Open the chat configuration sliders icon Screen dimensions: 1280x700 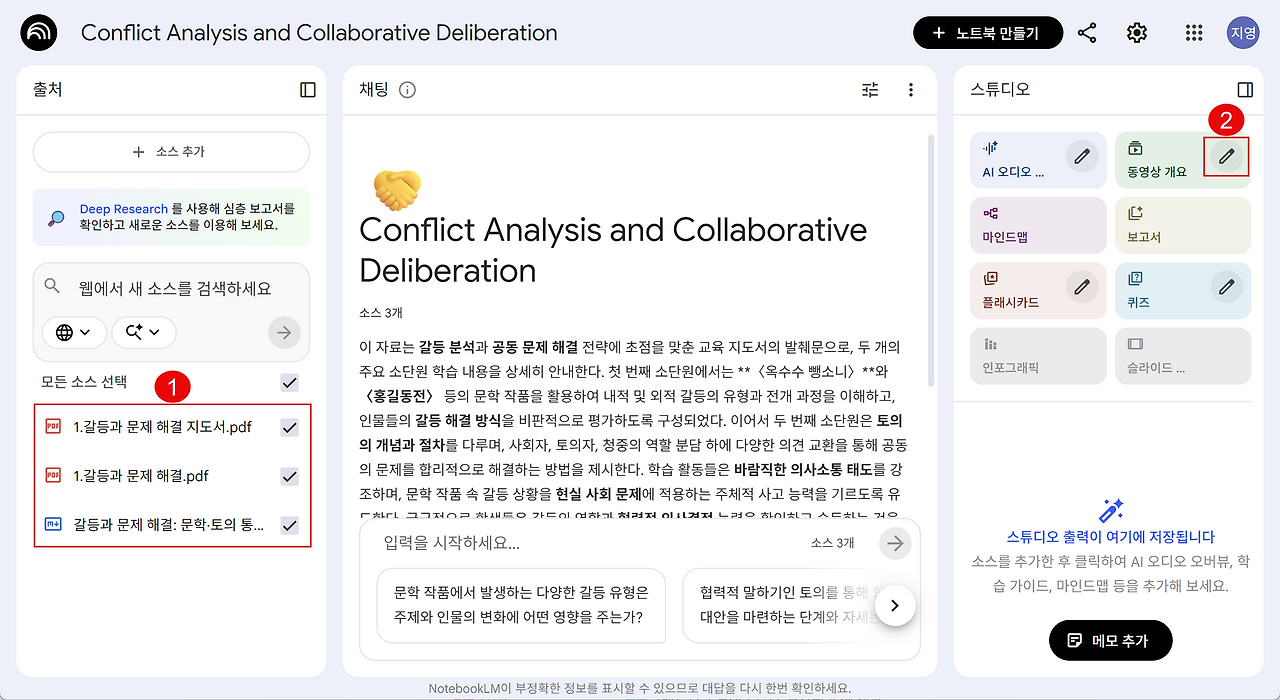pyautogui.click(x=870, y=90)
